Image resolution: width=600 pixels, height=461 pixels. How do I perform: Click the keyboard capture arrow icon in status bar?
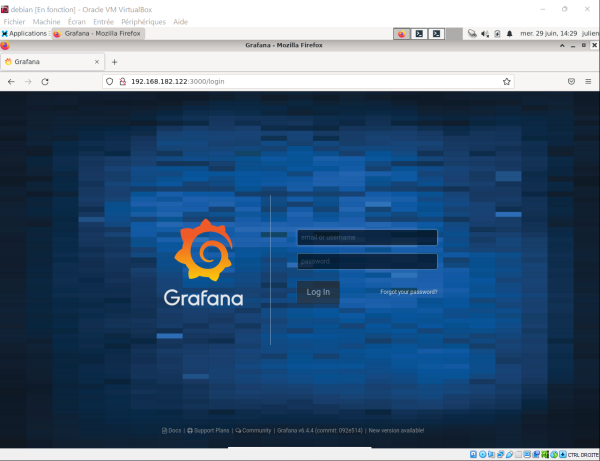562,454
